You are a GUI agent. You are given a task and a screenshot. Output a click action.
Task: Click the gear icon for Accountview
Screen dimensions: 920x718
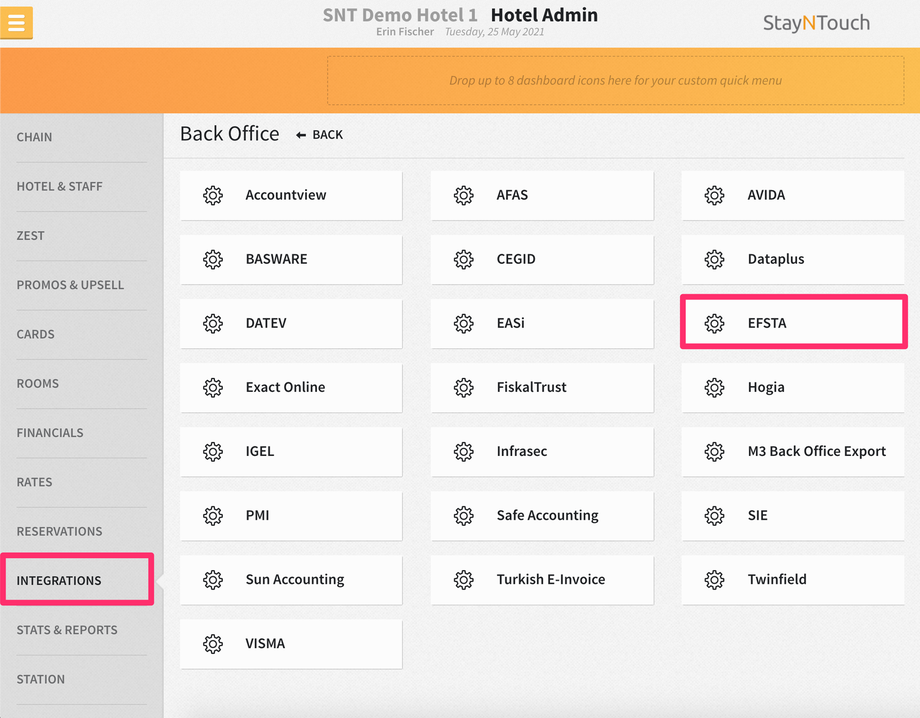click(213, 195)
